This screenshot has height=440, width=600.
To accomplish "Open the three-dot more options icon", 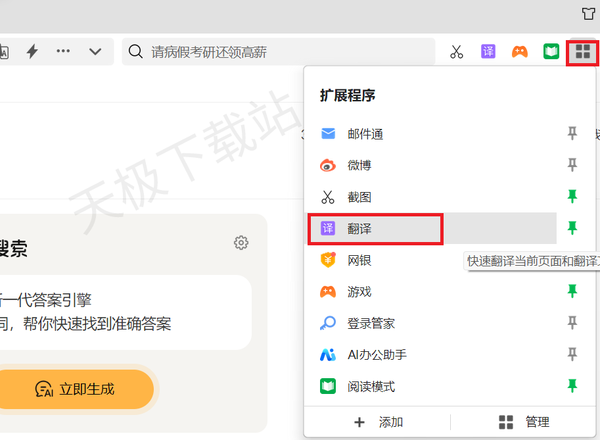I will [63, 51].
